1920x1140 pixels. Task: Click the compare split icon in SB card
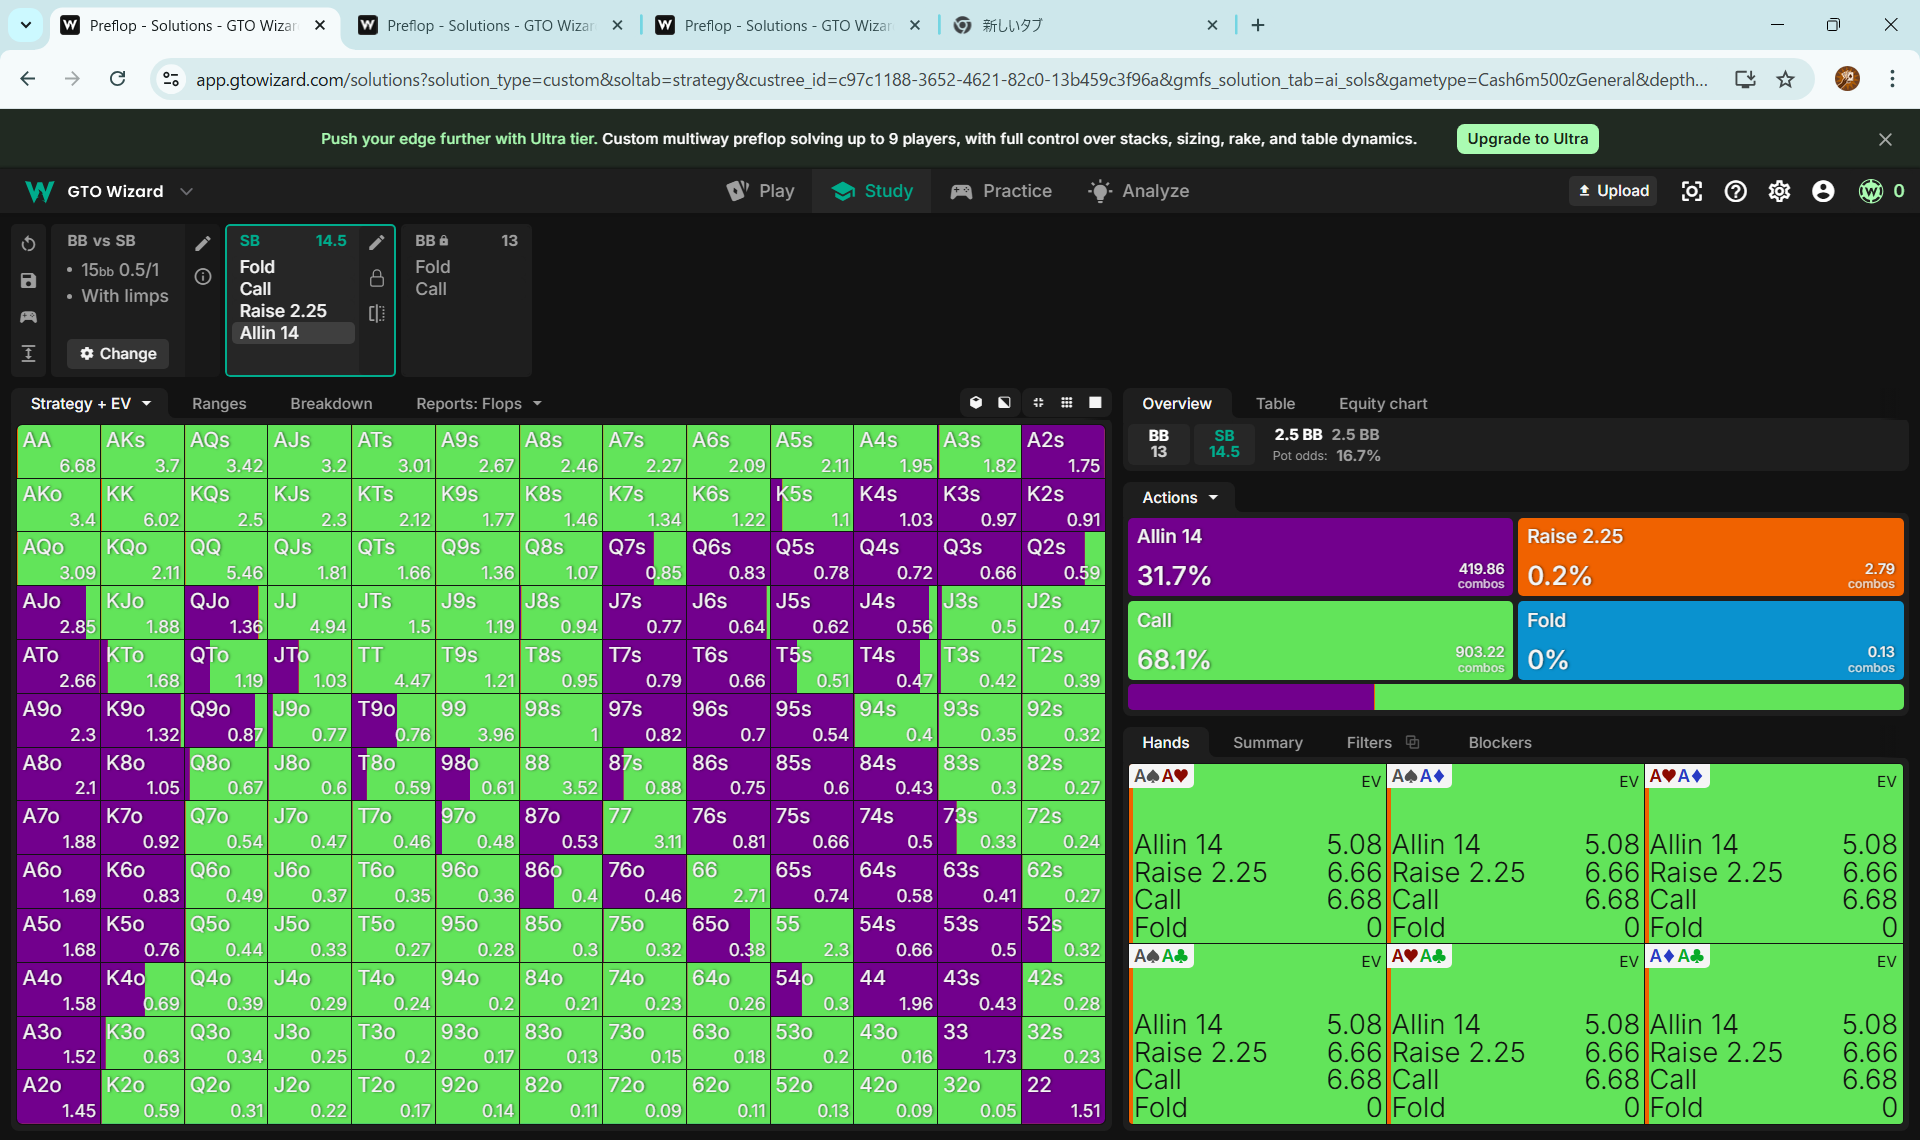pos(377,314)
